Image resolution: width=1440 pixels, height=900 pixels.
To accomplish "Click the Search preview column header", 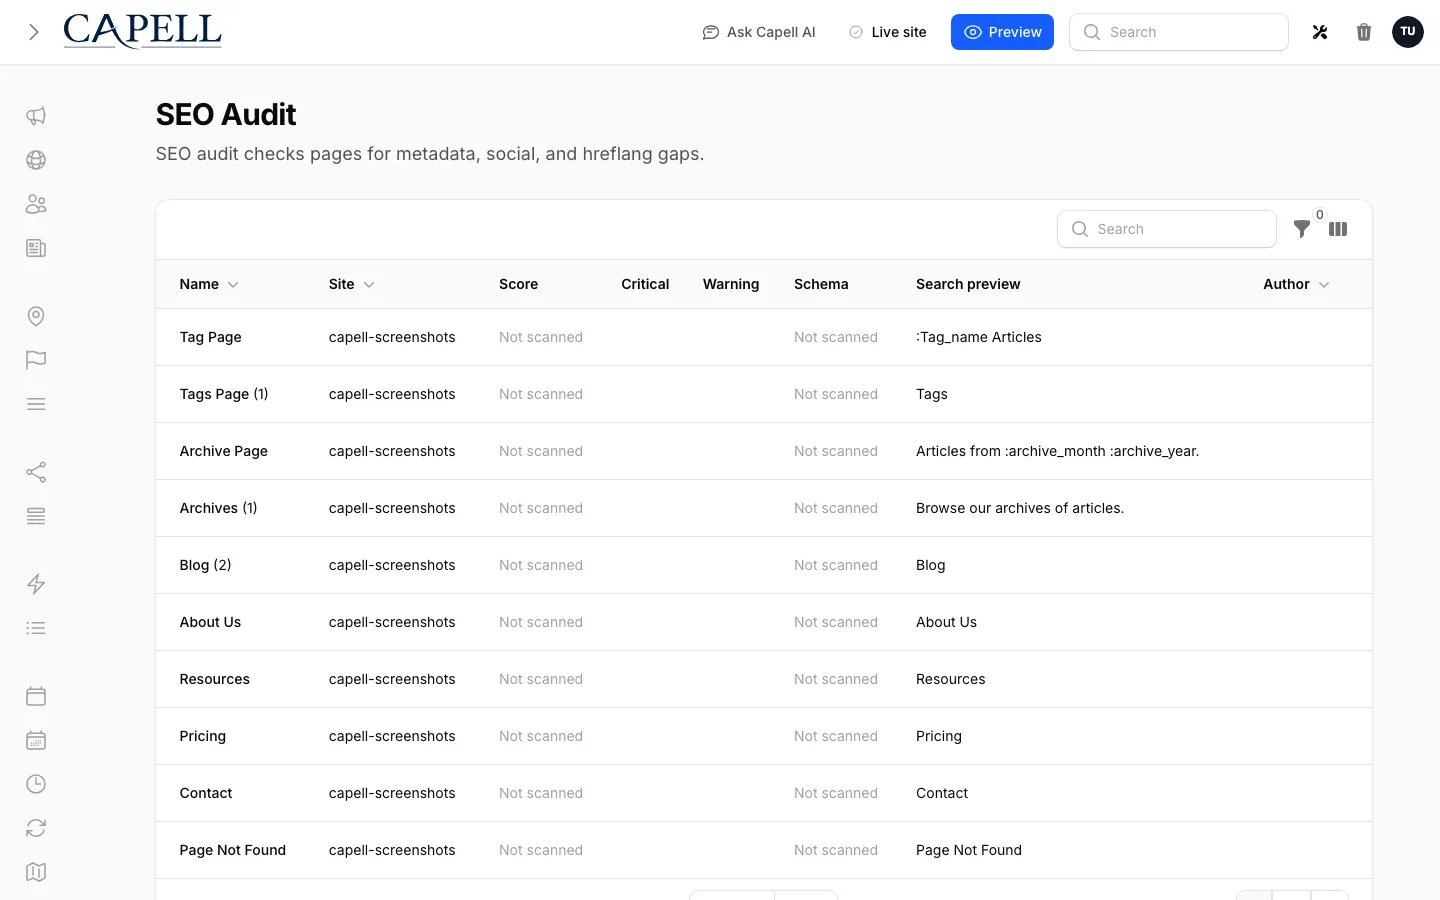I will 968,284.
